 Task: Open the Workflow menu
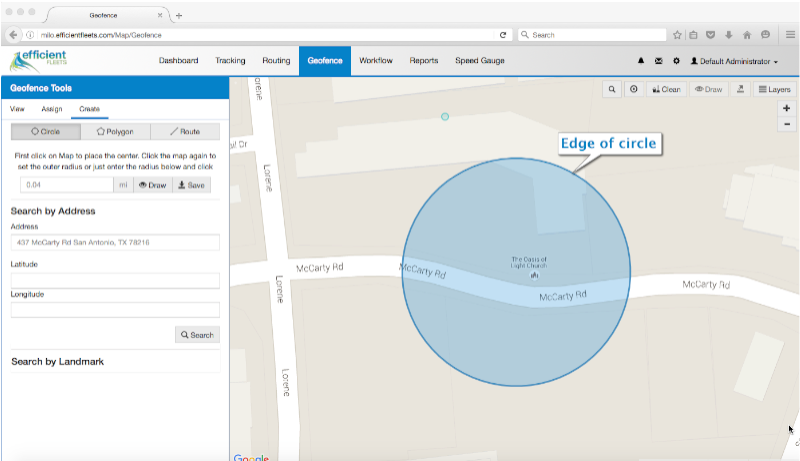pos(376,60)
